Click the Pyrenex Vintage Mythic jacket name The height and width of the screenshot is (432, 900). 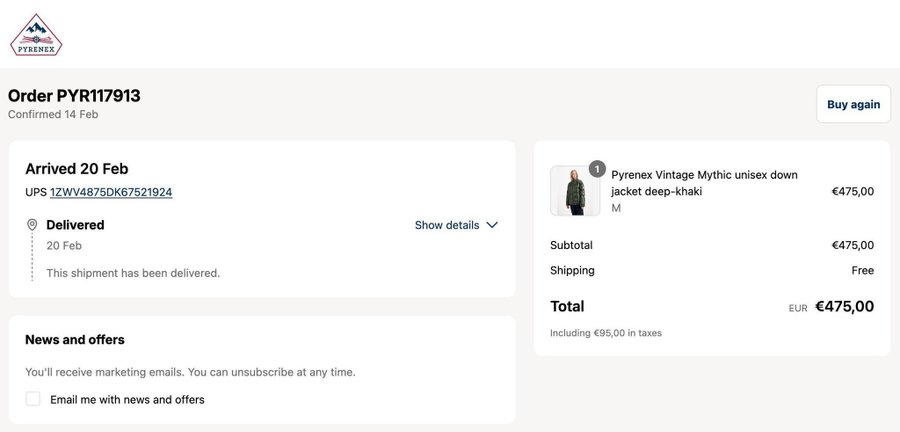point(704,183)
